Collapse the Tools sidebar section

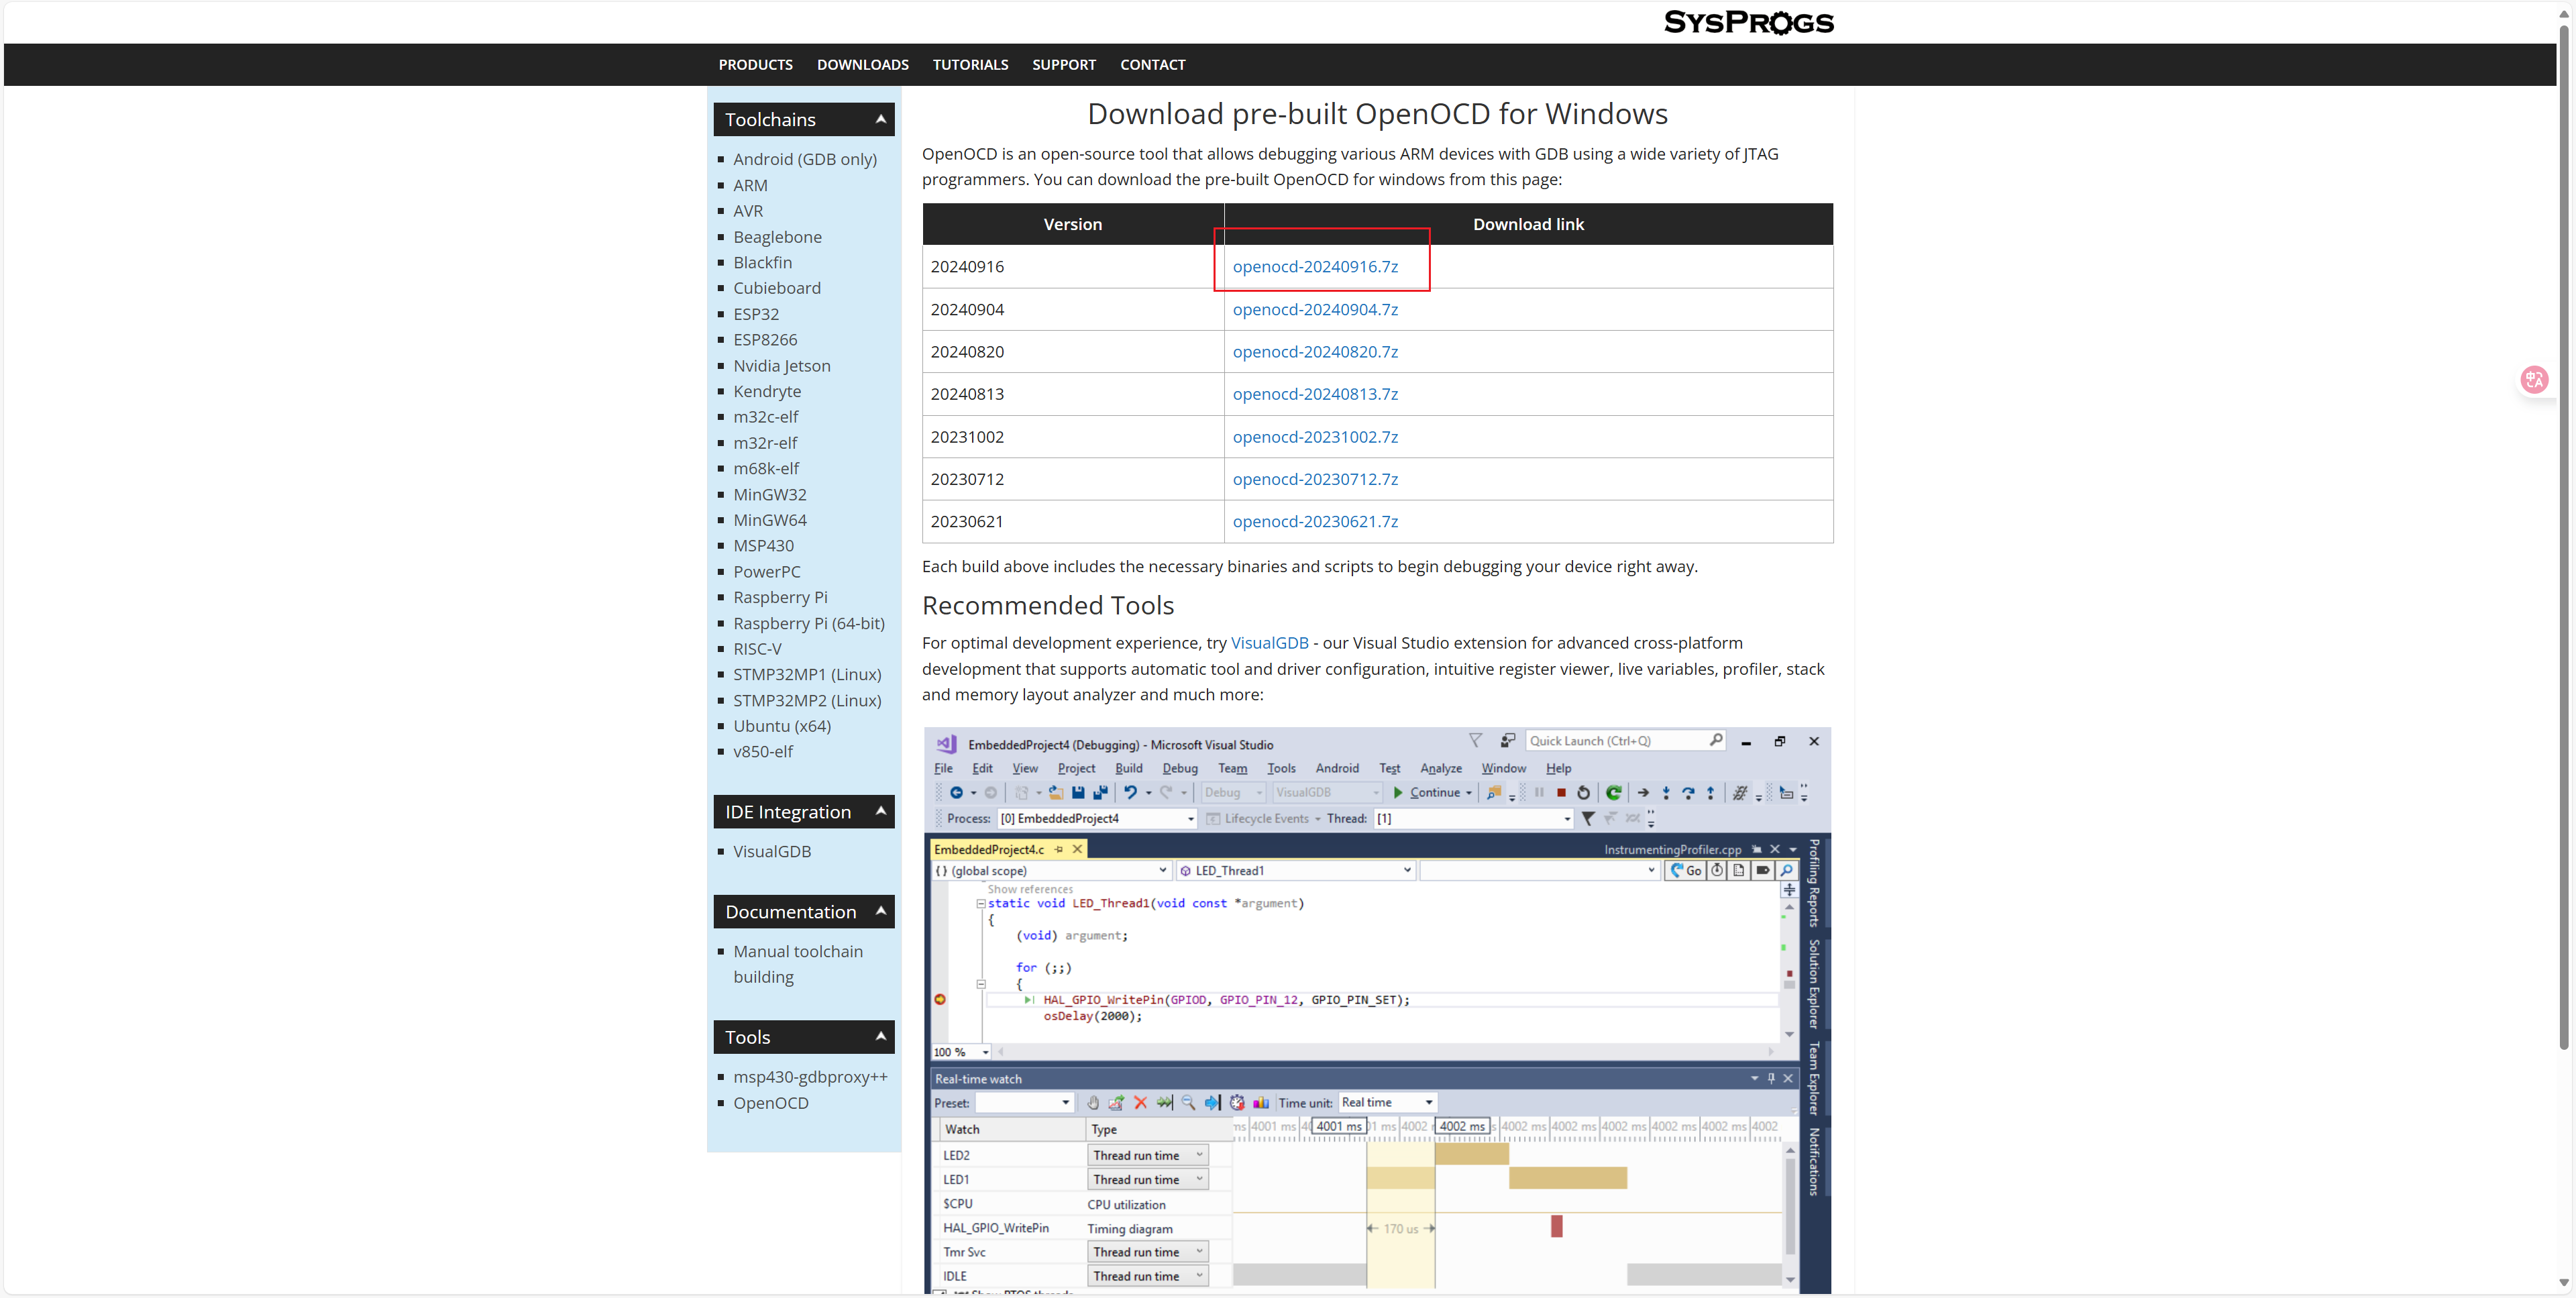pos(880,1036)
